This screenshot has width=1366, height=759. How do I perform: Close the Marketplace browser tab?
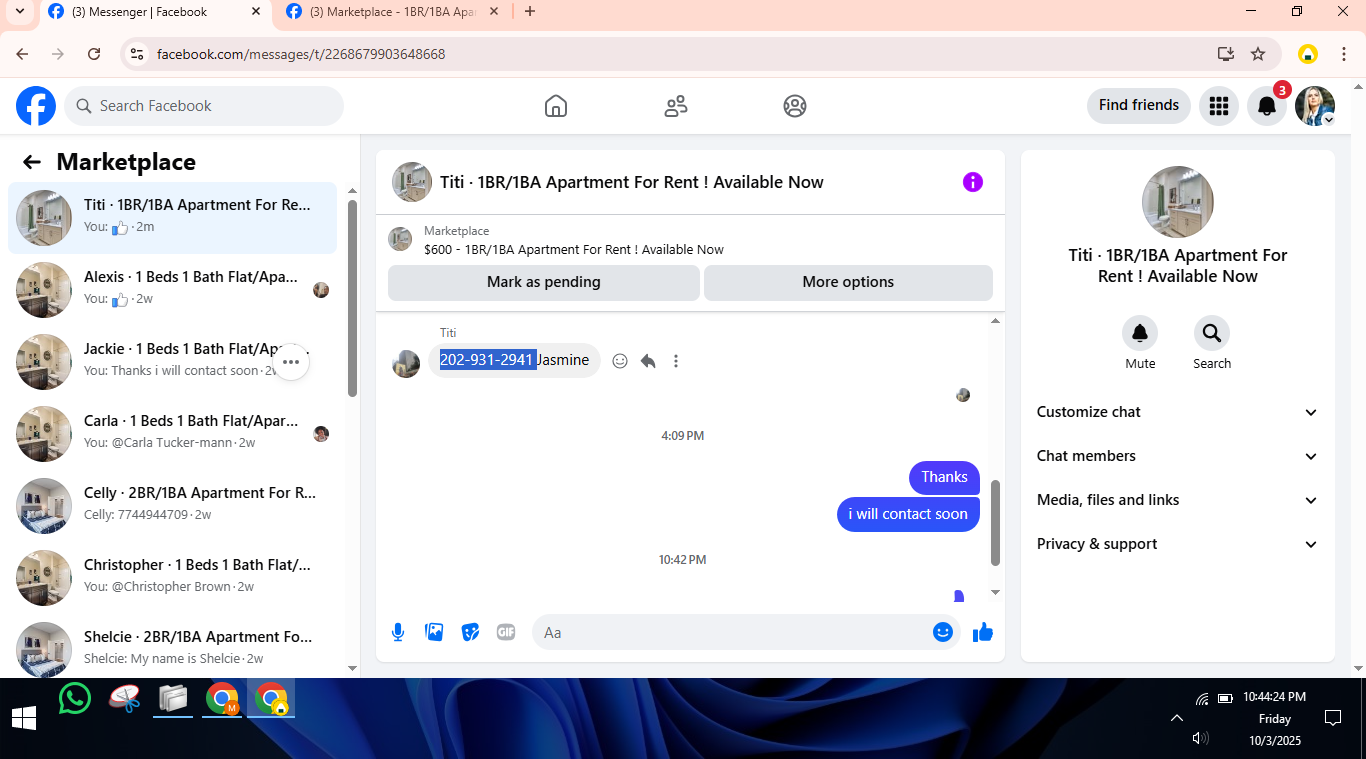click(x=494, y=12)
